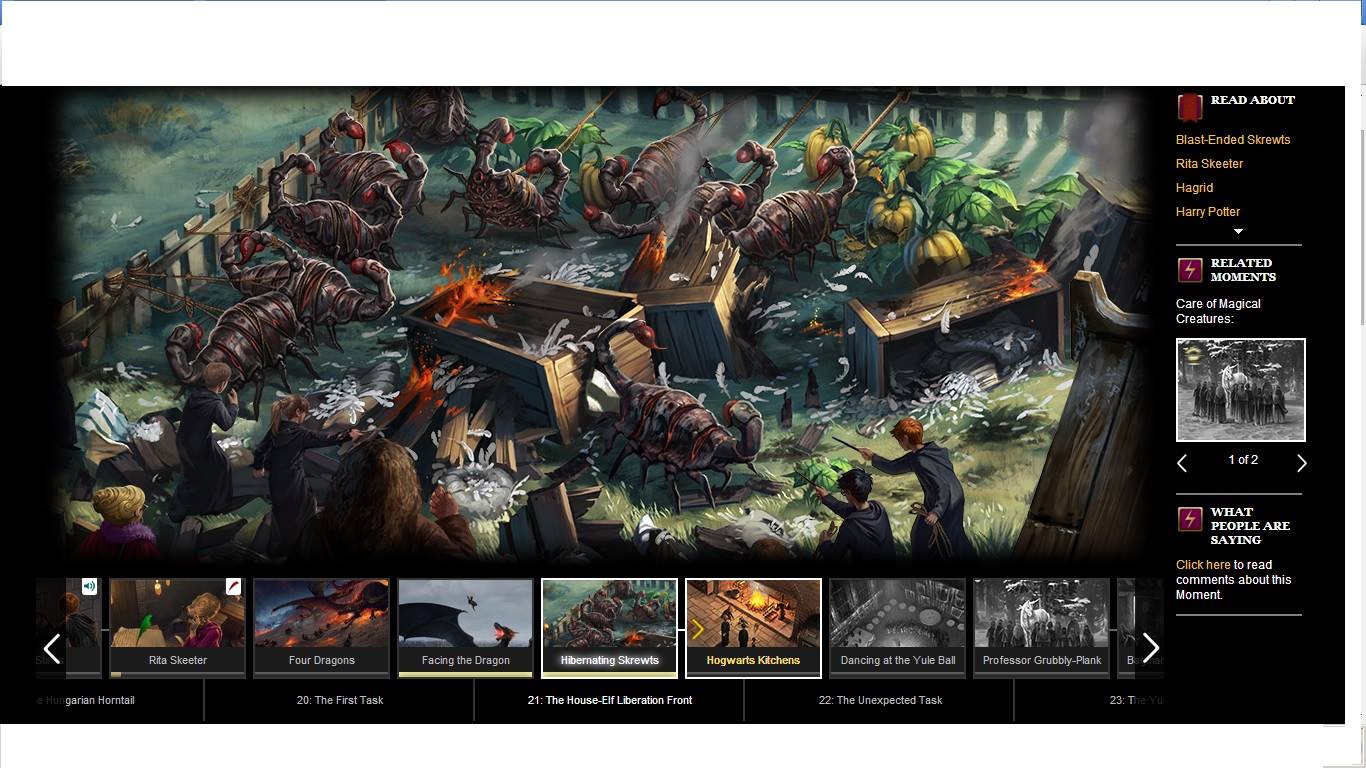This screenshot has width=1366, height=768.
Task: Open the Care of Magical Creatures related thumbnail
Action: point(1241,390)
